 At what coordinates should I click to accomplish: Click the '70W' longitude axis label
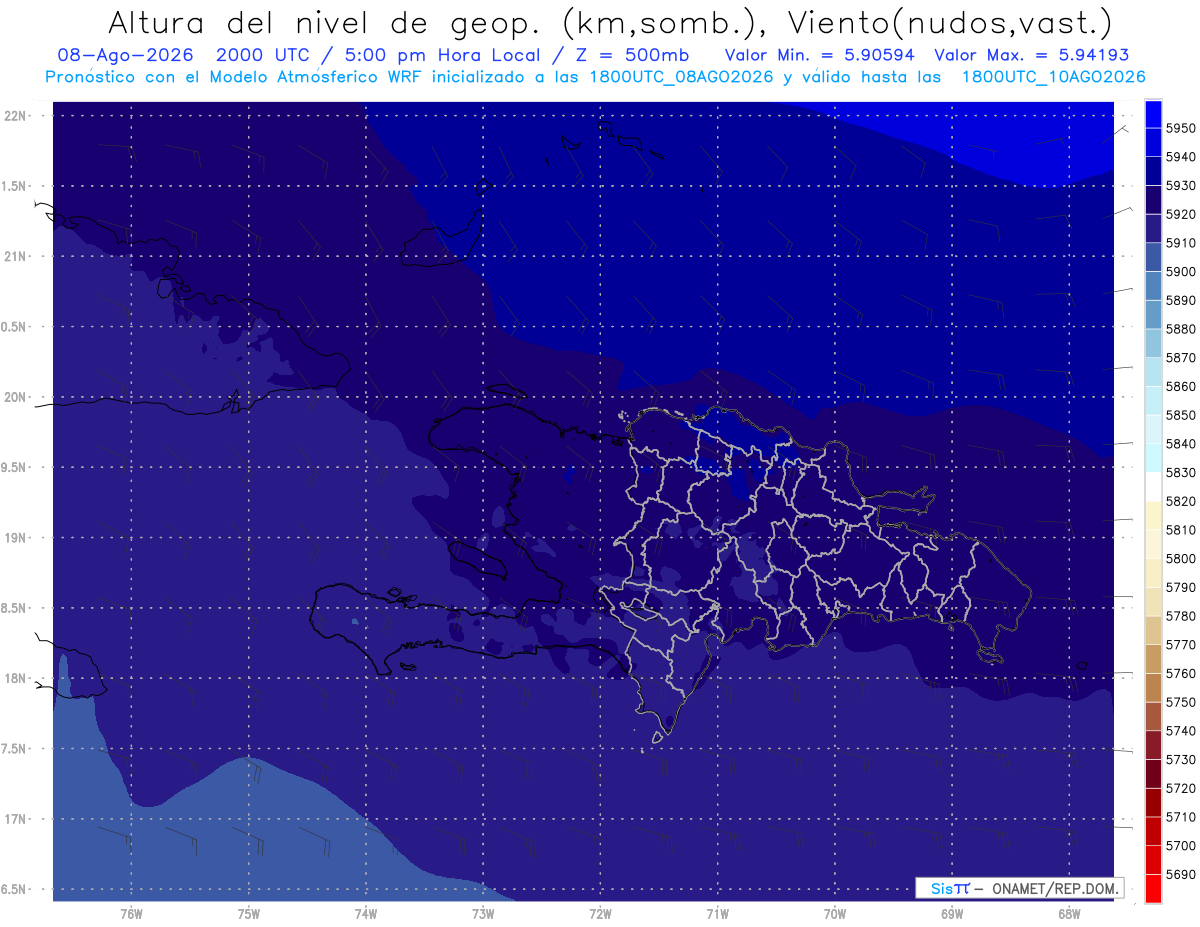[835, 914]
